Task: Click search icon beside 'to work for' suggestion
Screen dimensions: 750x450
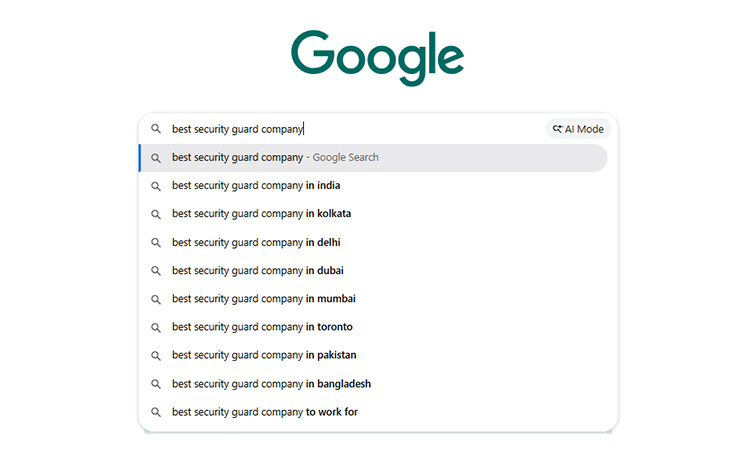Action: (x=156, y=412)
